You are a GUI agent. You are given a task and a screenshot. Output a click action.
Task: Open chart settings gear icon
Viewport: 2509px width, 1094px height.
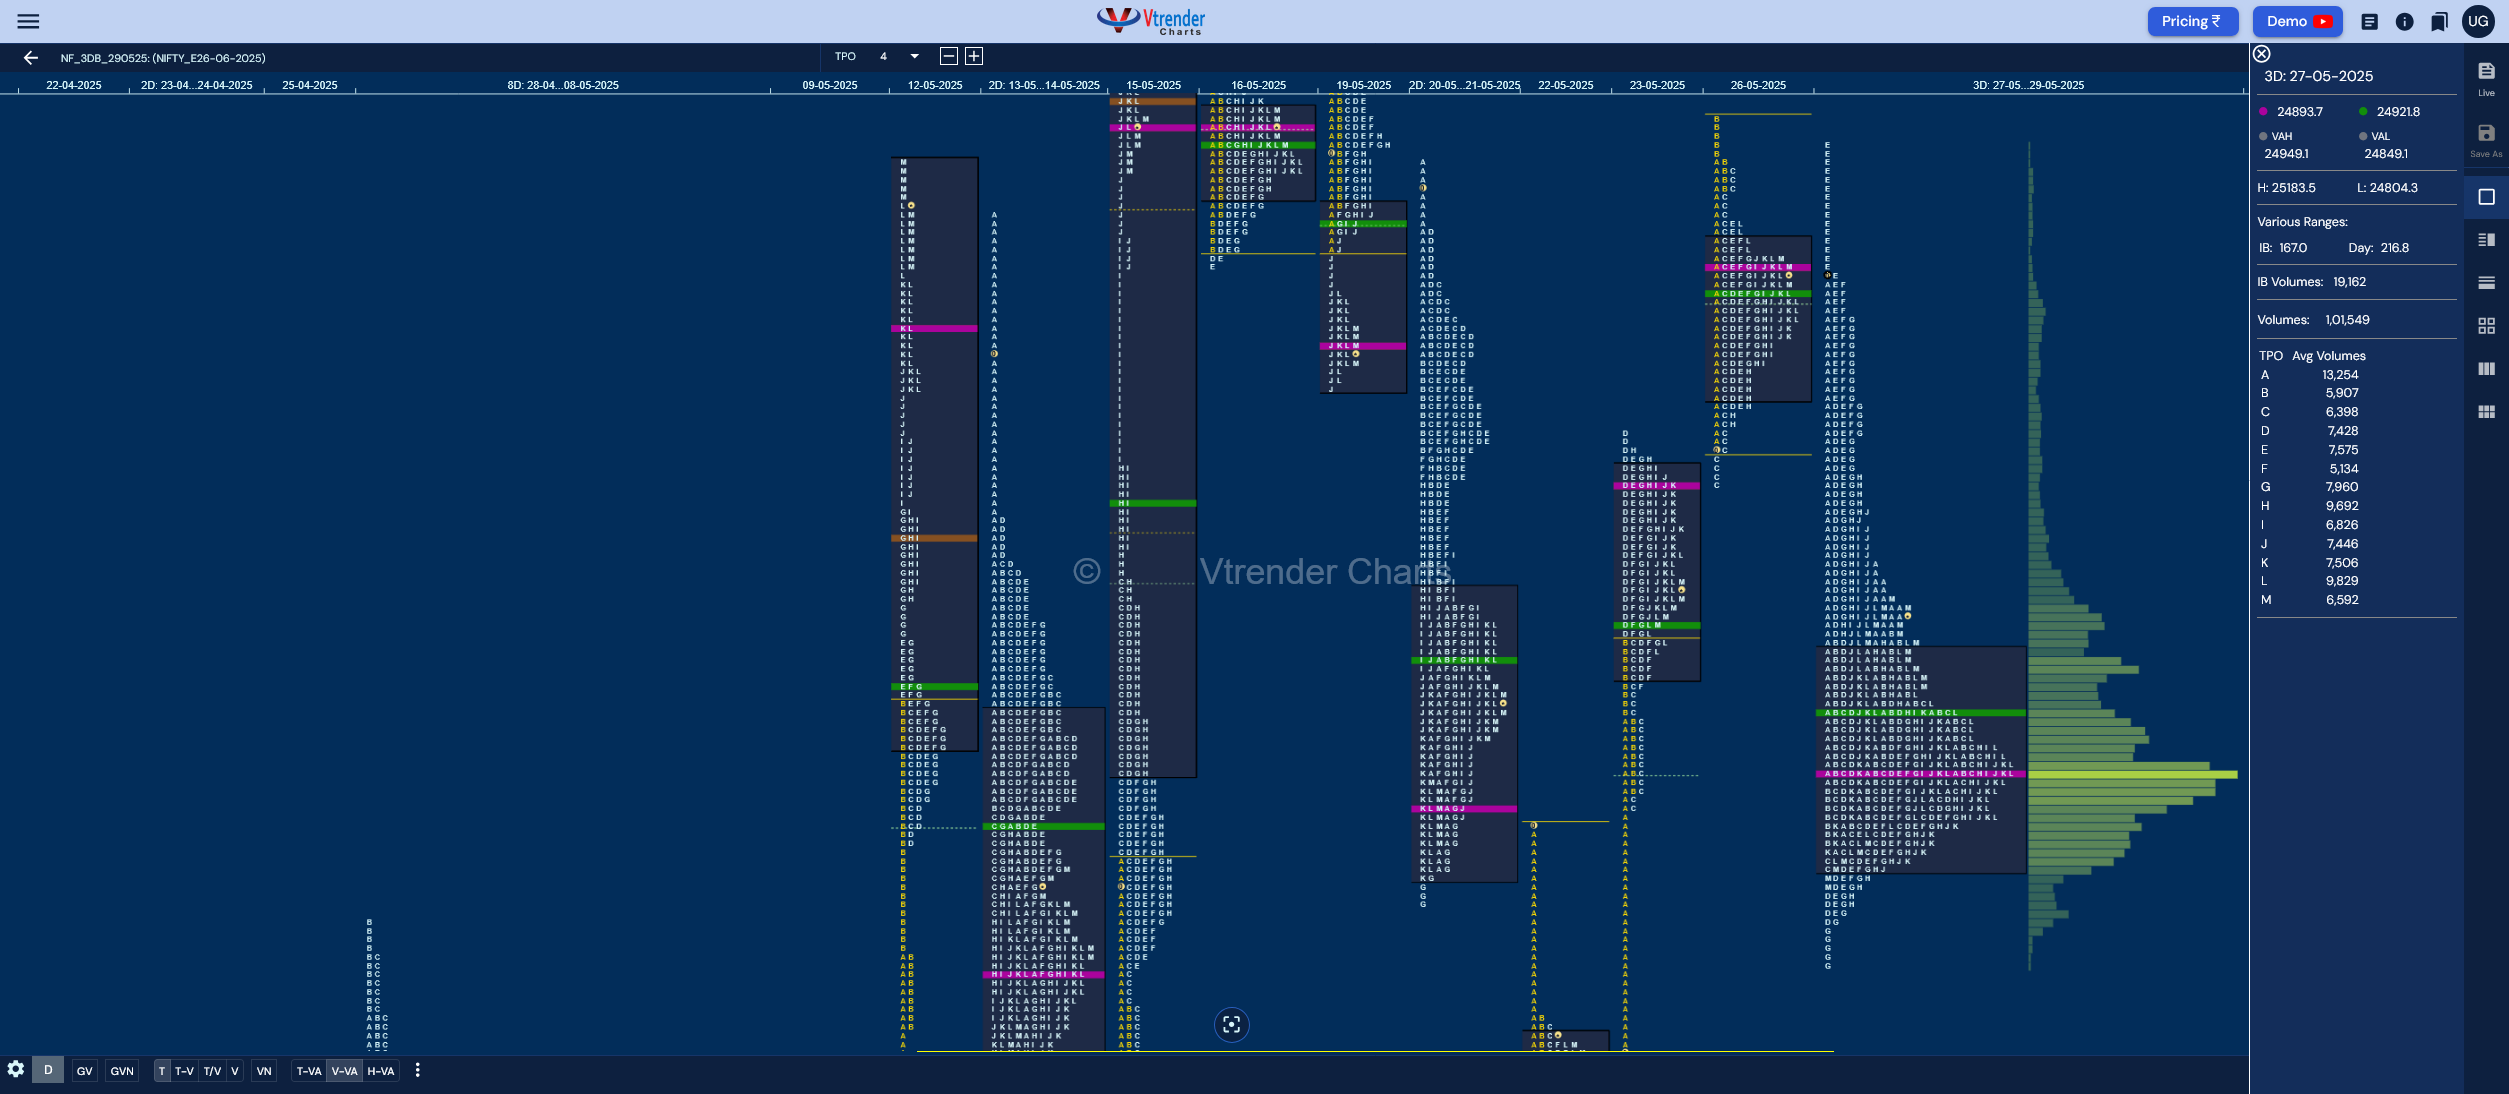click(15, 1069)
